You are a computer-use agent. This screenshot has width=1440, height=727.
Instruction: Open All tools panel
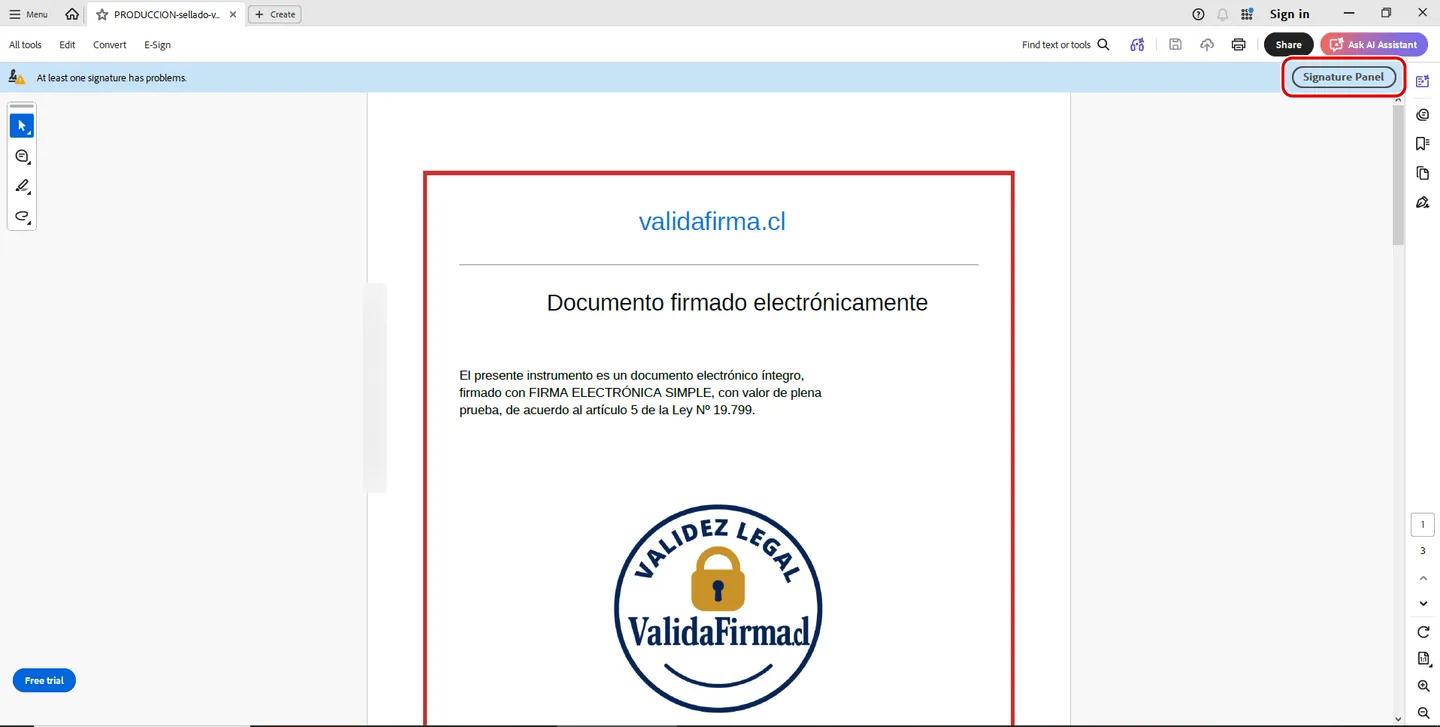tap(25, 45)
